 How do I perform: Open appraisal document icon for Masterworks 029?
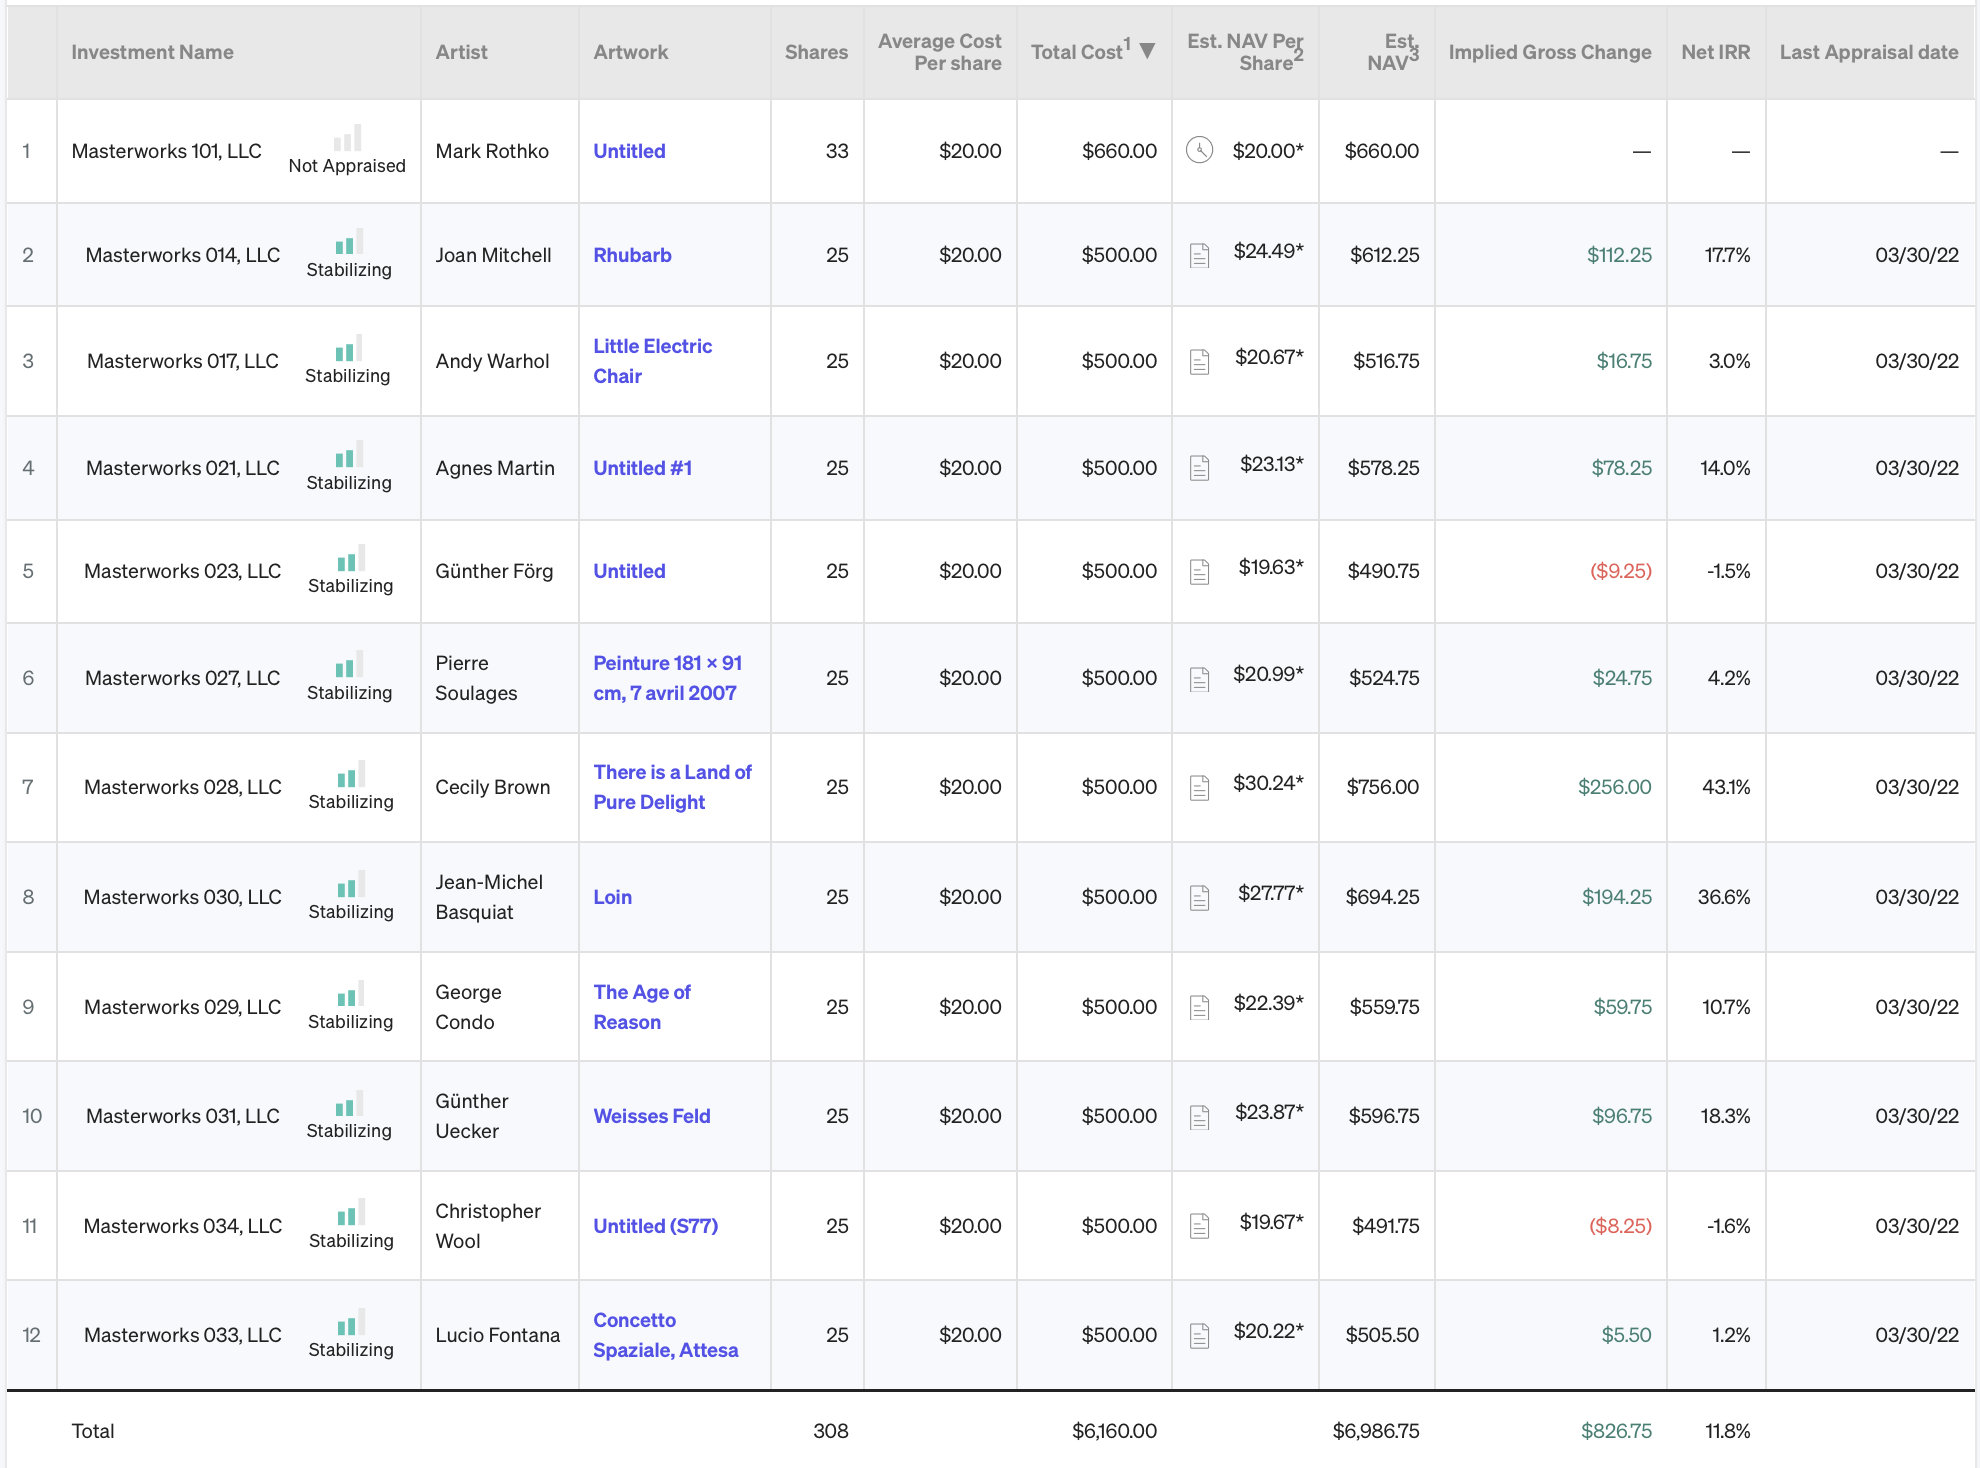pyautogui.click(x=1199, y=1008)
